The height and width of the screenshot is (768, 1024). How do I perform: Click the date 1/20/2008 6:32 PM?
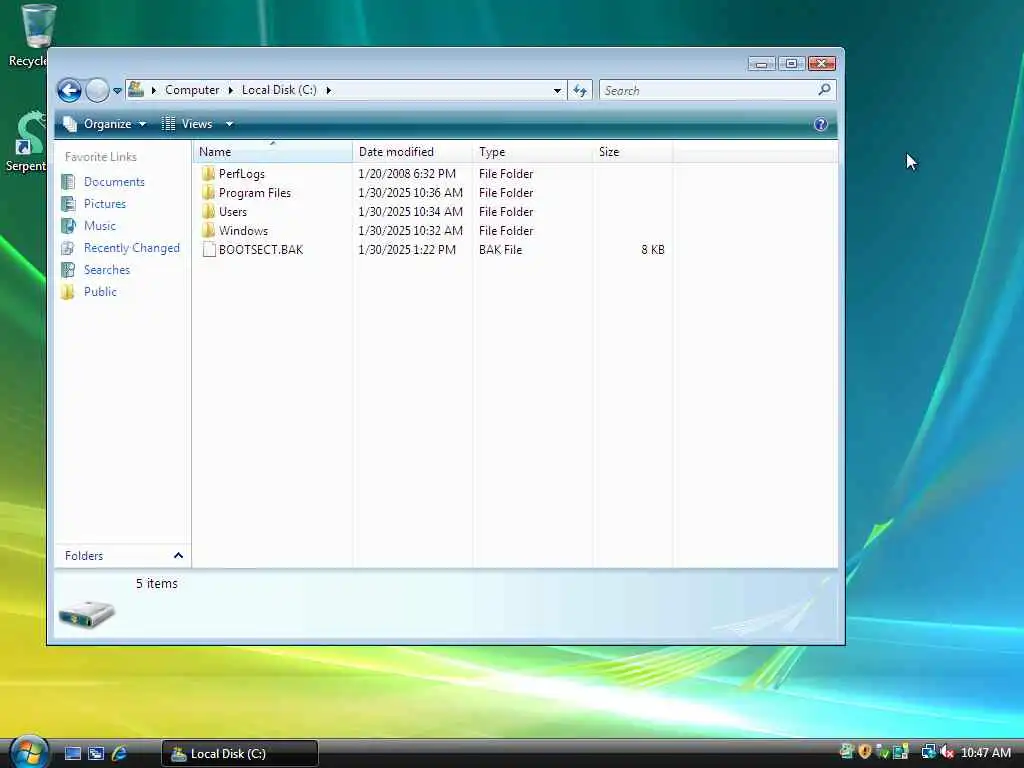click(x=407, y=174)
